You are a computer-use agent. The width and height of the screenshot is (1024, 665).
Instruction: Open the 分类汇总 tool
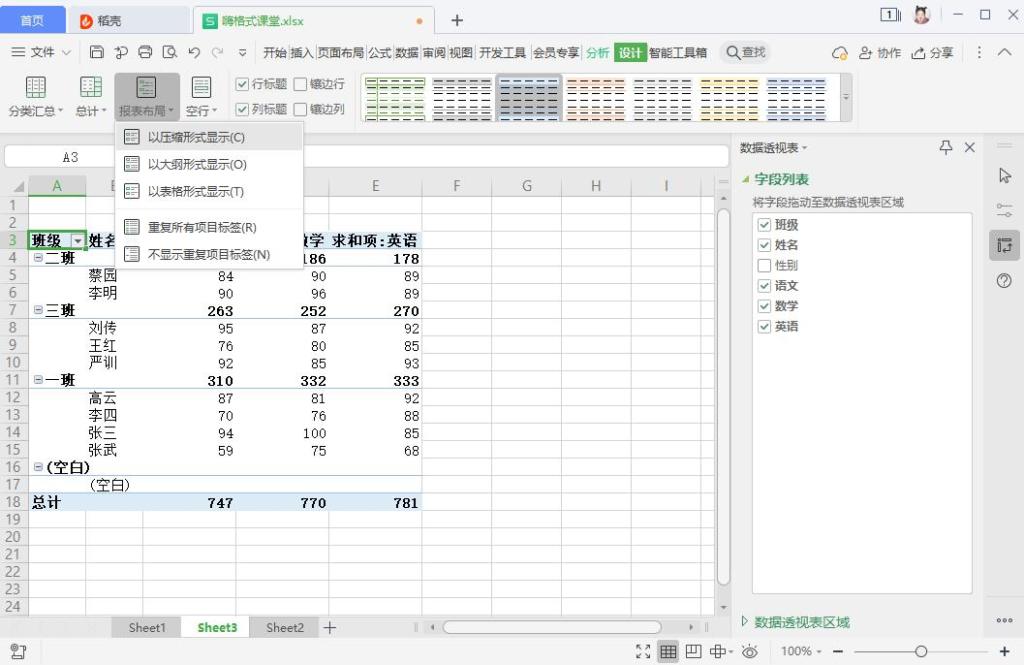point(36,95)
